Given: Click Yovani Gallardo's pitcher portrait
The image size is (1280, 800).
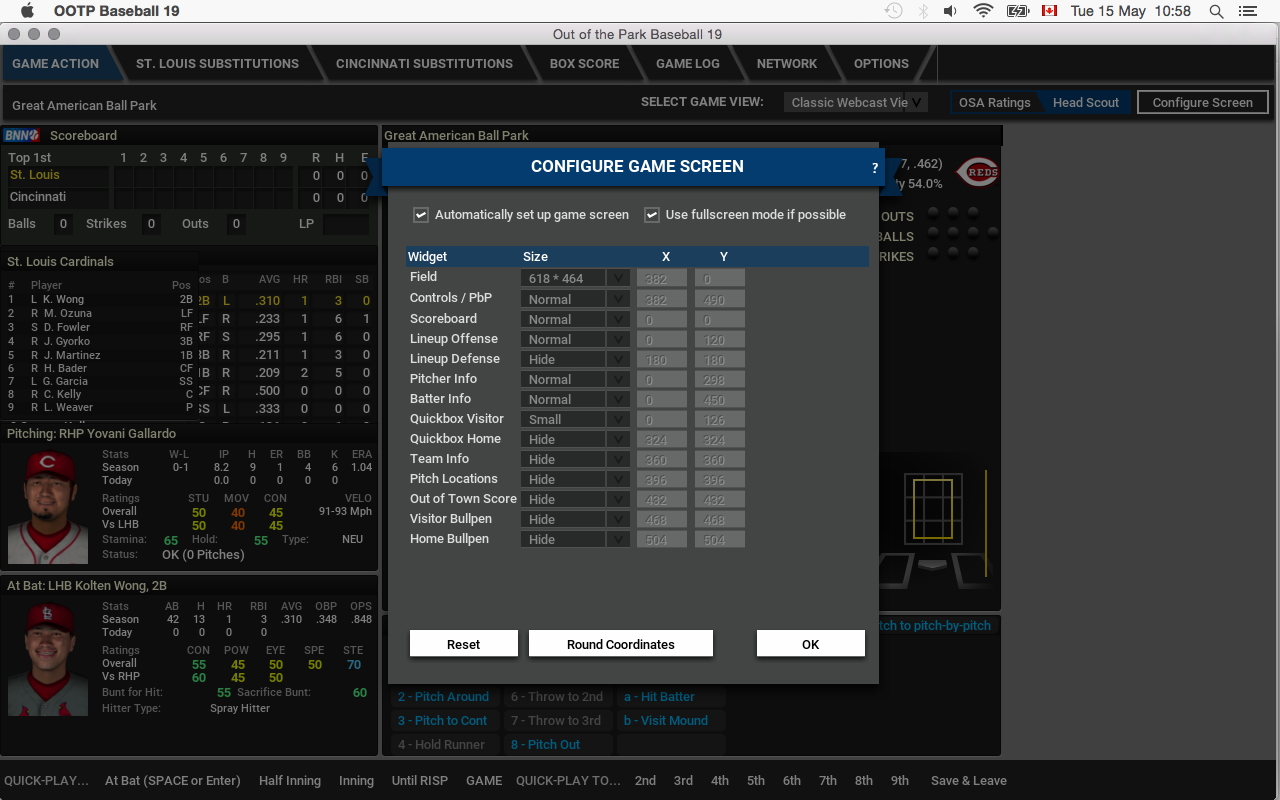Looking at the screenshot, I should (48, 507).
